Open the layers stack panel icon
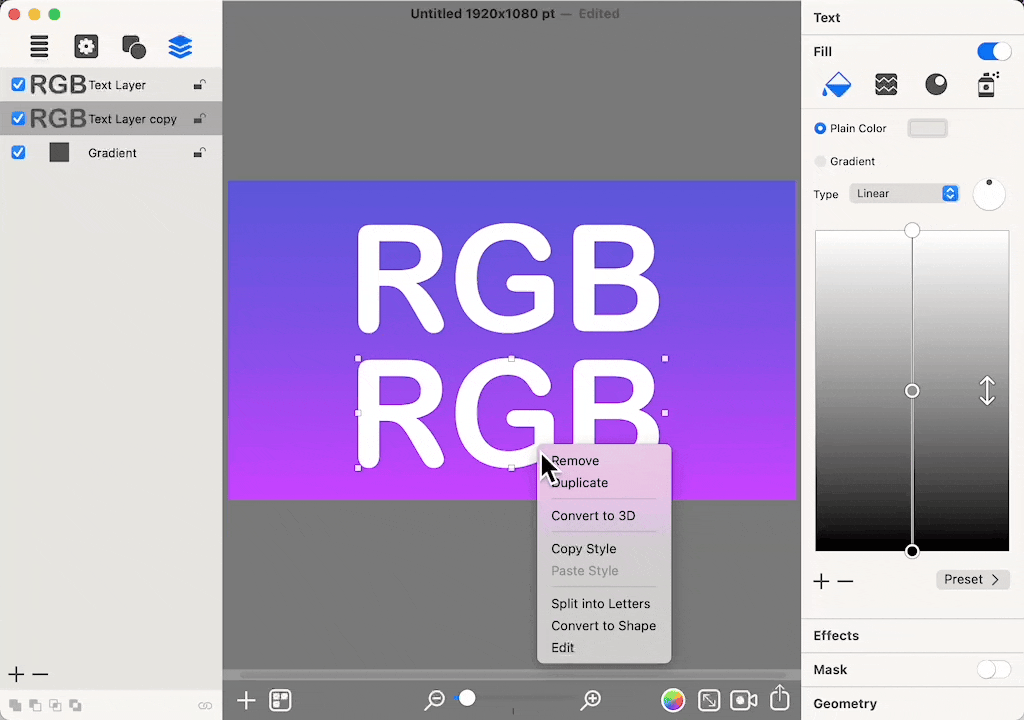Viewport: 1024px width, 720px height. (180, 47)
